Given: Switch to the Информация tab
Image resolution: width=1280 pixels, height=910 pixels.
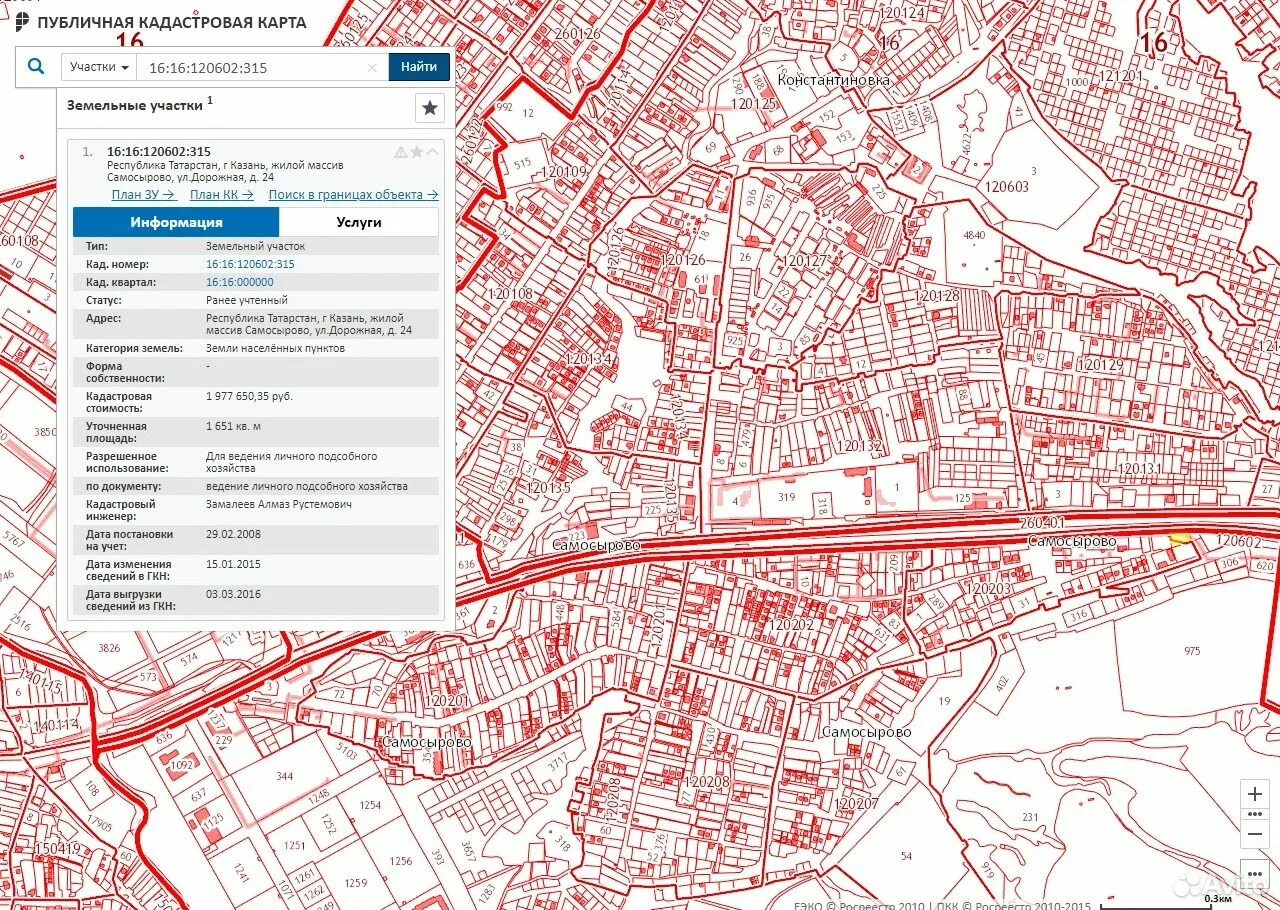Looking at the screenshot, I should tap(176, 222).
